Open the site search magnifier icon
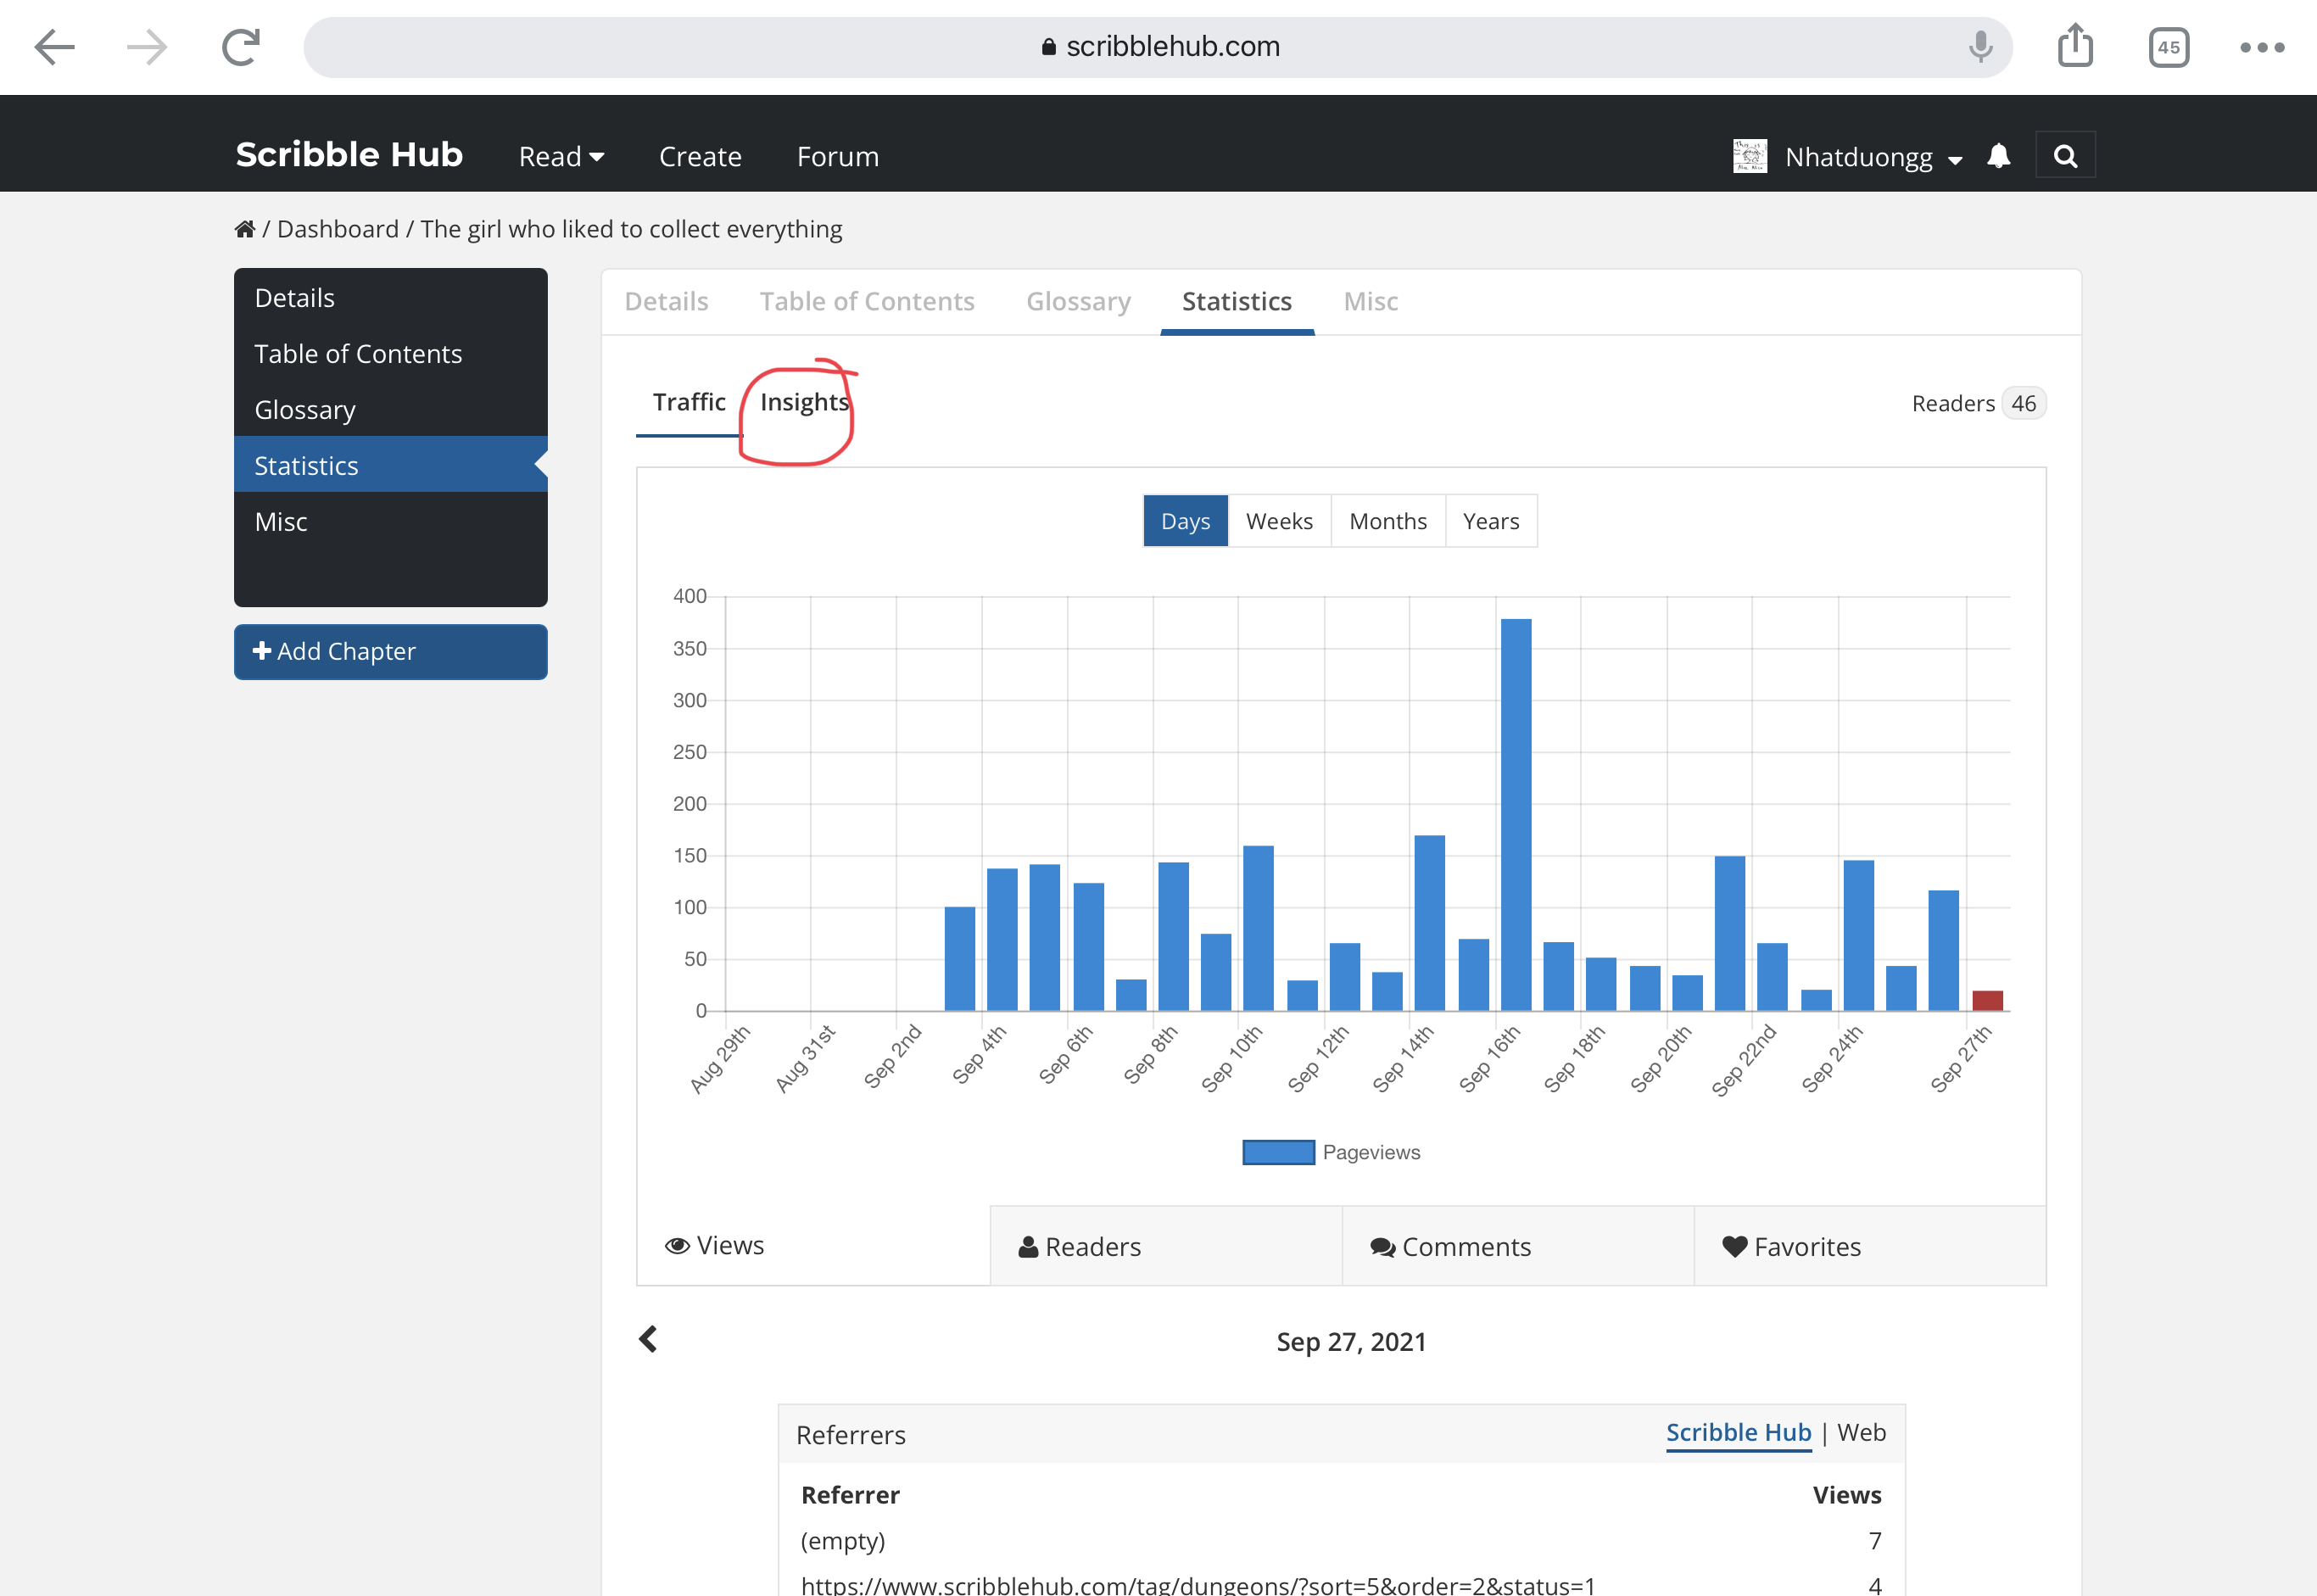Image resolution: width=2317 pixels, height=1596 pixels. click(2065, 156)
